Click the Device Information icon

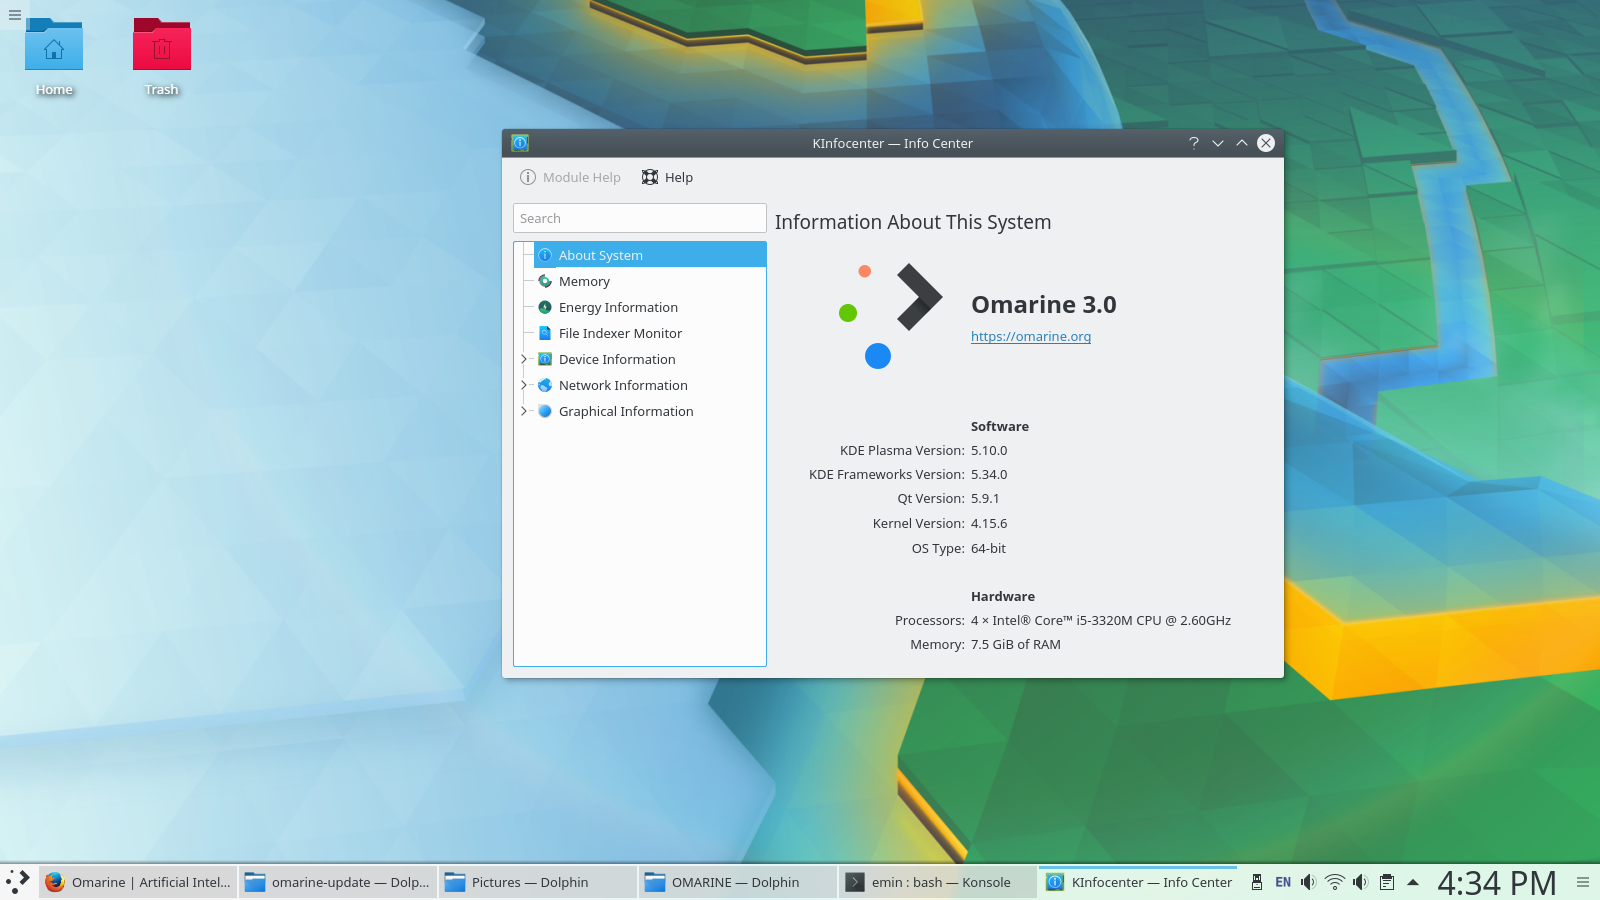tap(545, 359)
